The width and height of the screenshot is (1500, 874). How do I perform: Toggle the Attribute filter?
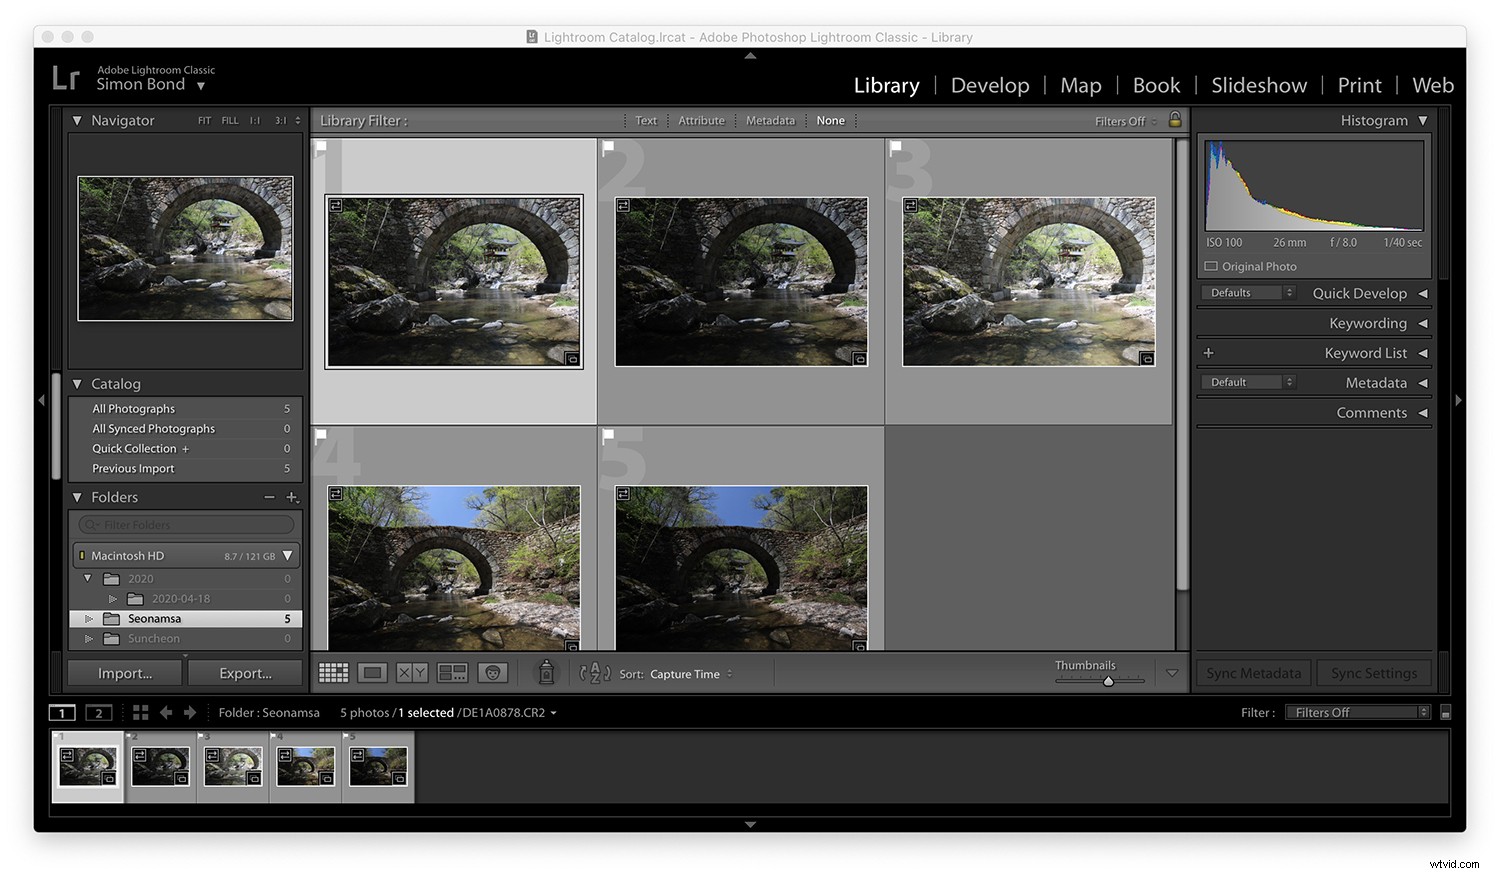(x=701, y=120)
